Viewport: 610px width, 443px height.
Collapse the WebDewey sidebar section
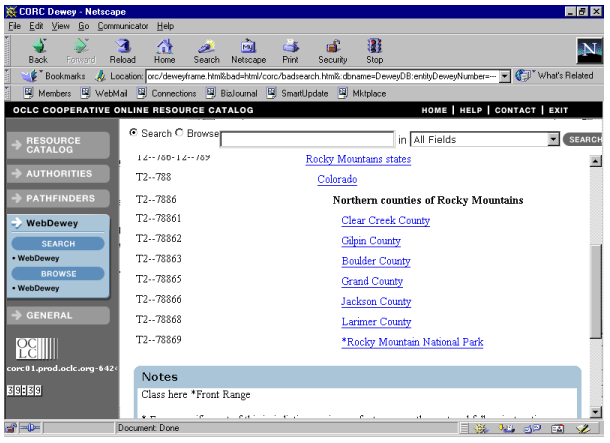[58, 223]
